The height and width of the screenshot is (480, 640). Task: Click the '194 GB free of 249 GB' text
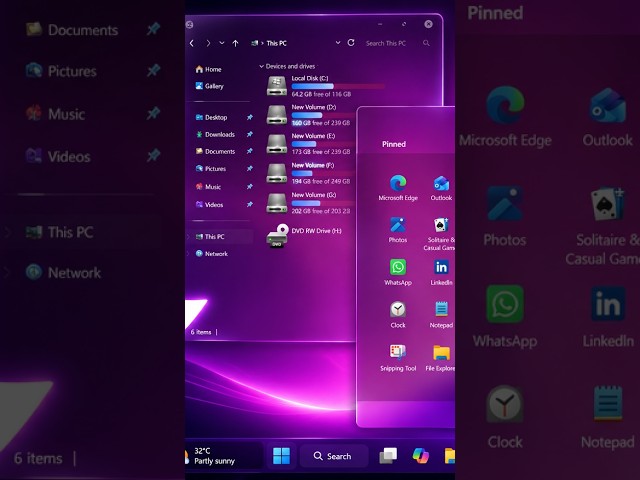(321, 181)
